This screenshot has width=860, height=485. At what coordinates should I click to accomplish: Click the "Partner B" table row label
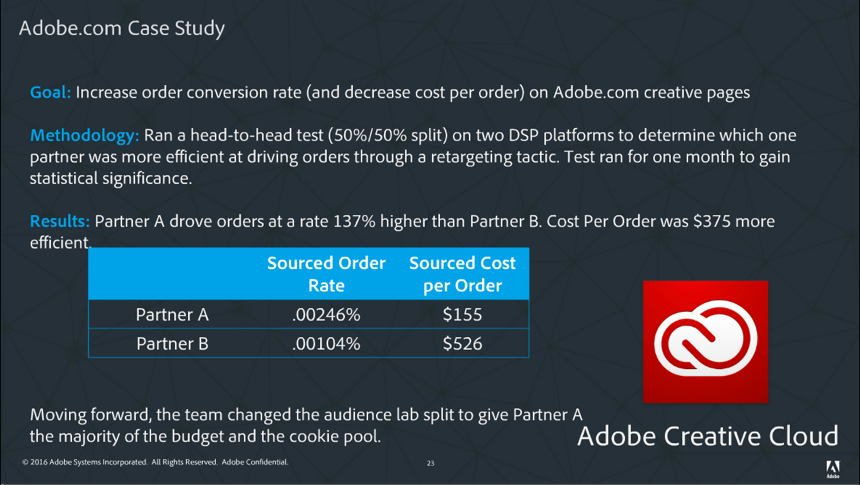[x=172, y=344]
